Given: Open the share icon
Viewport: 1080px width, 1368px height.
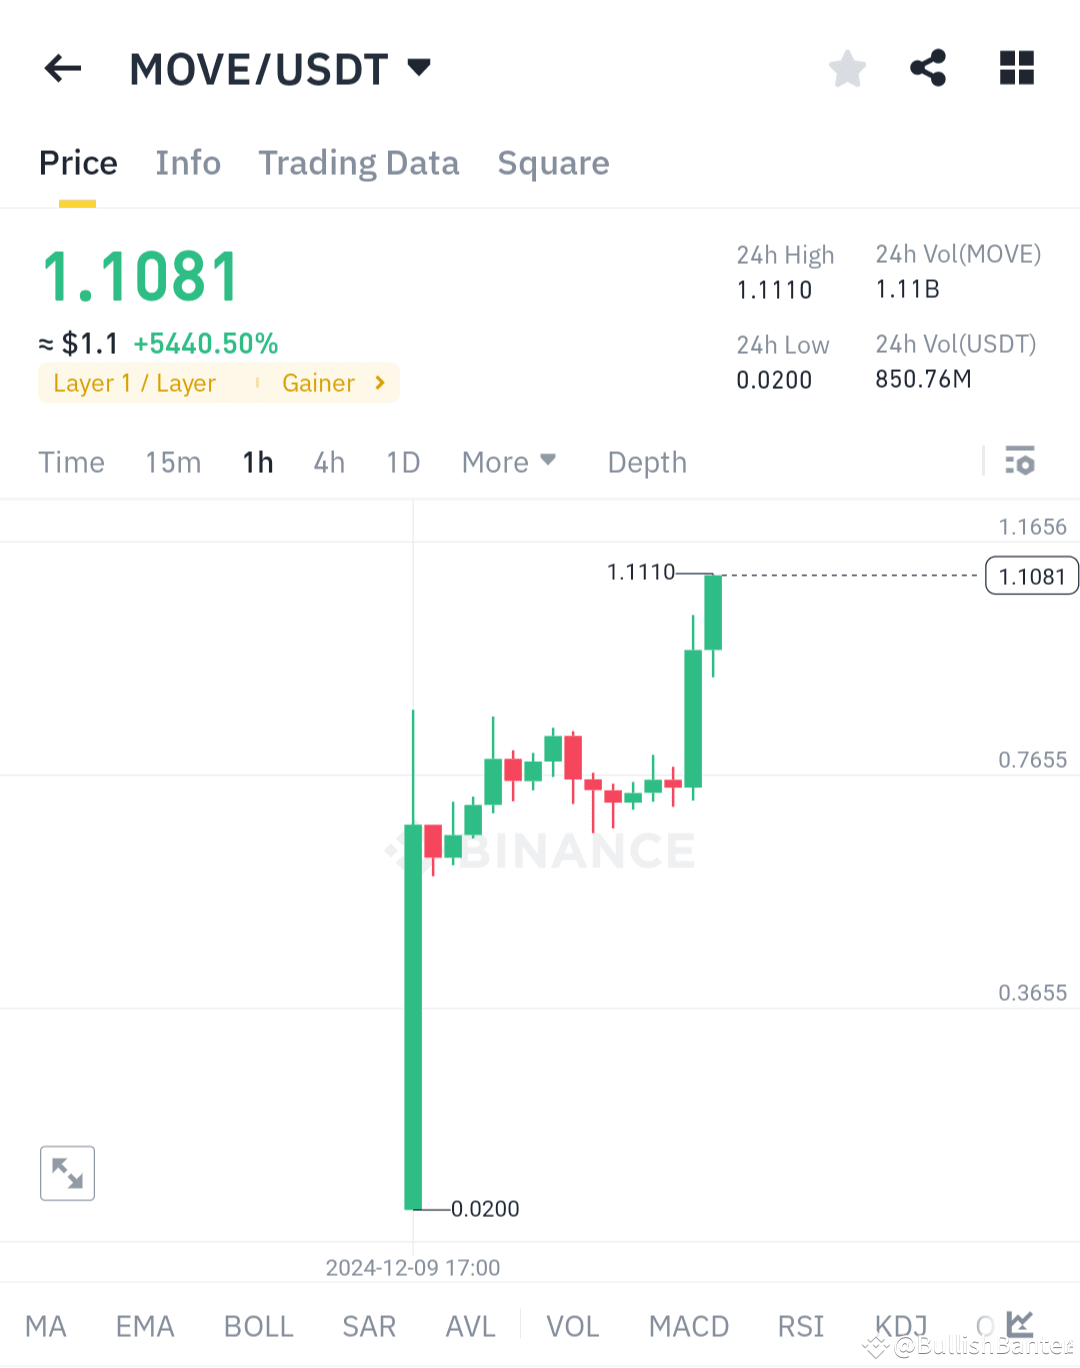Looking at the screenshot, I should pyautogui.click(x=928, y=68).
